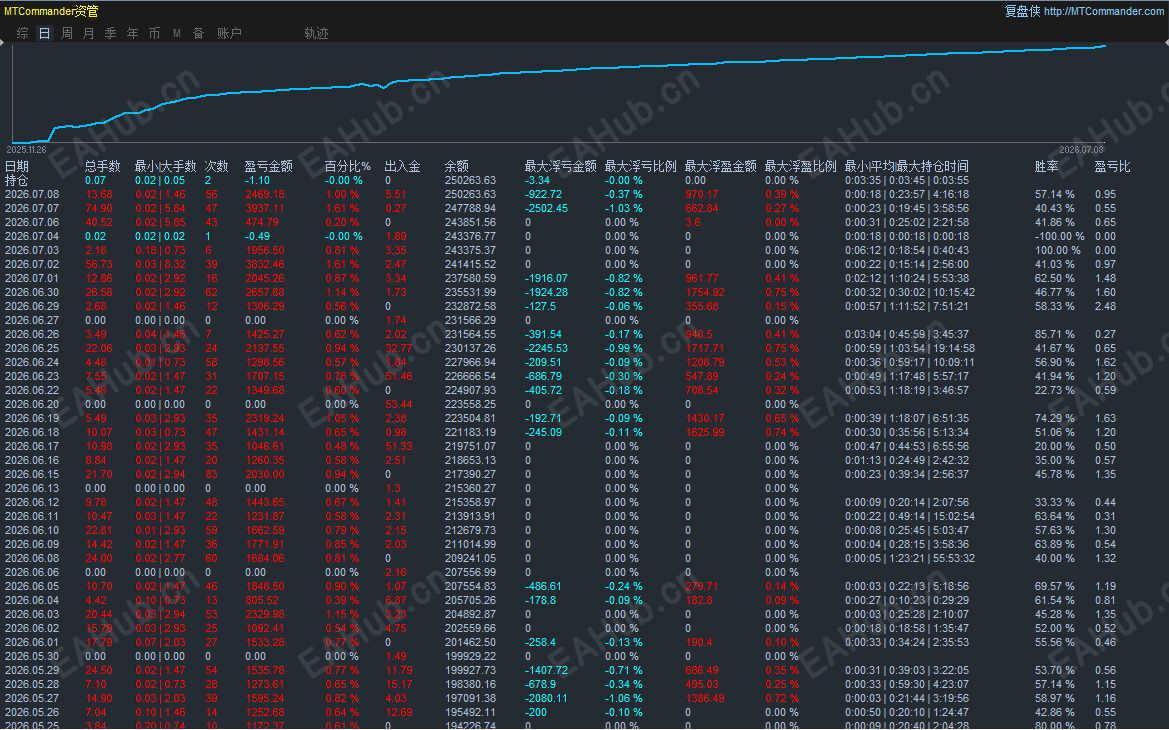
Task: Click the MTCommander资管 title
Action: [x=51, y=11]
